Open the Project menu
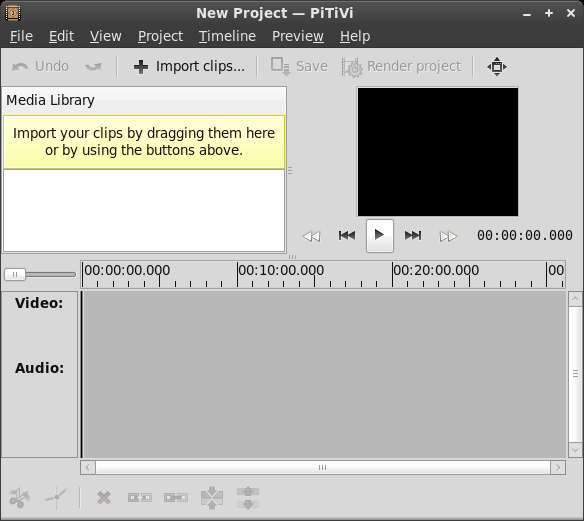Screen dimensions: 584x521 pos(160,36)
